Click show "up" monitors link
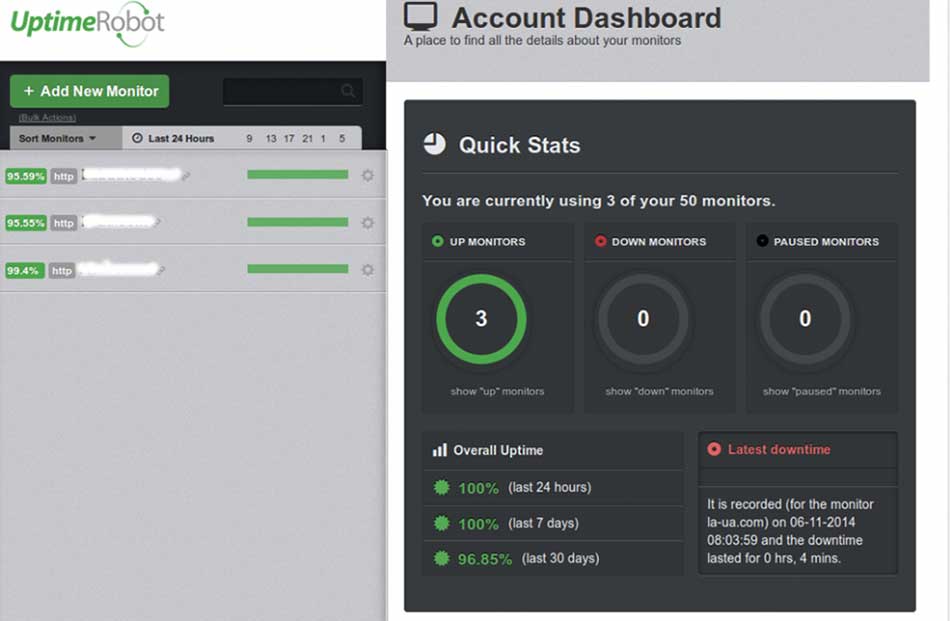Viewport: 950px width, 621px height. tap(497, 392)
